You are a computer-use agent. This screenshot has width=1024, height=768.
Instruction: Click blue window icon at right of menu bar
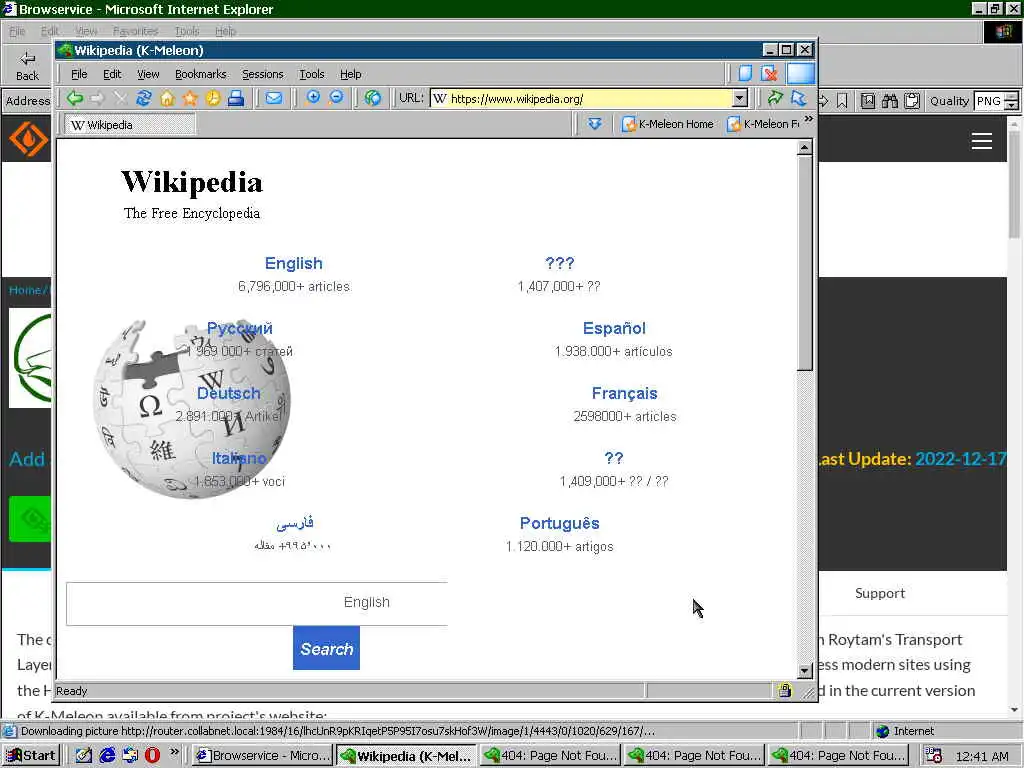coord(801,73)
